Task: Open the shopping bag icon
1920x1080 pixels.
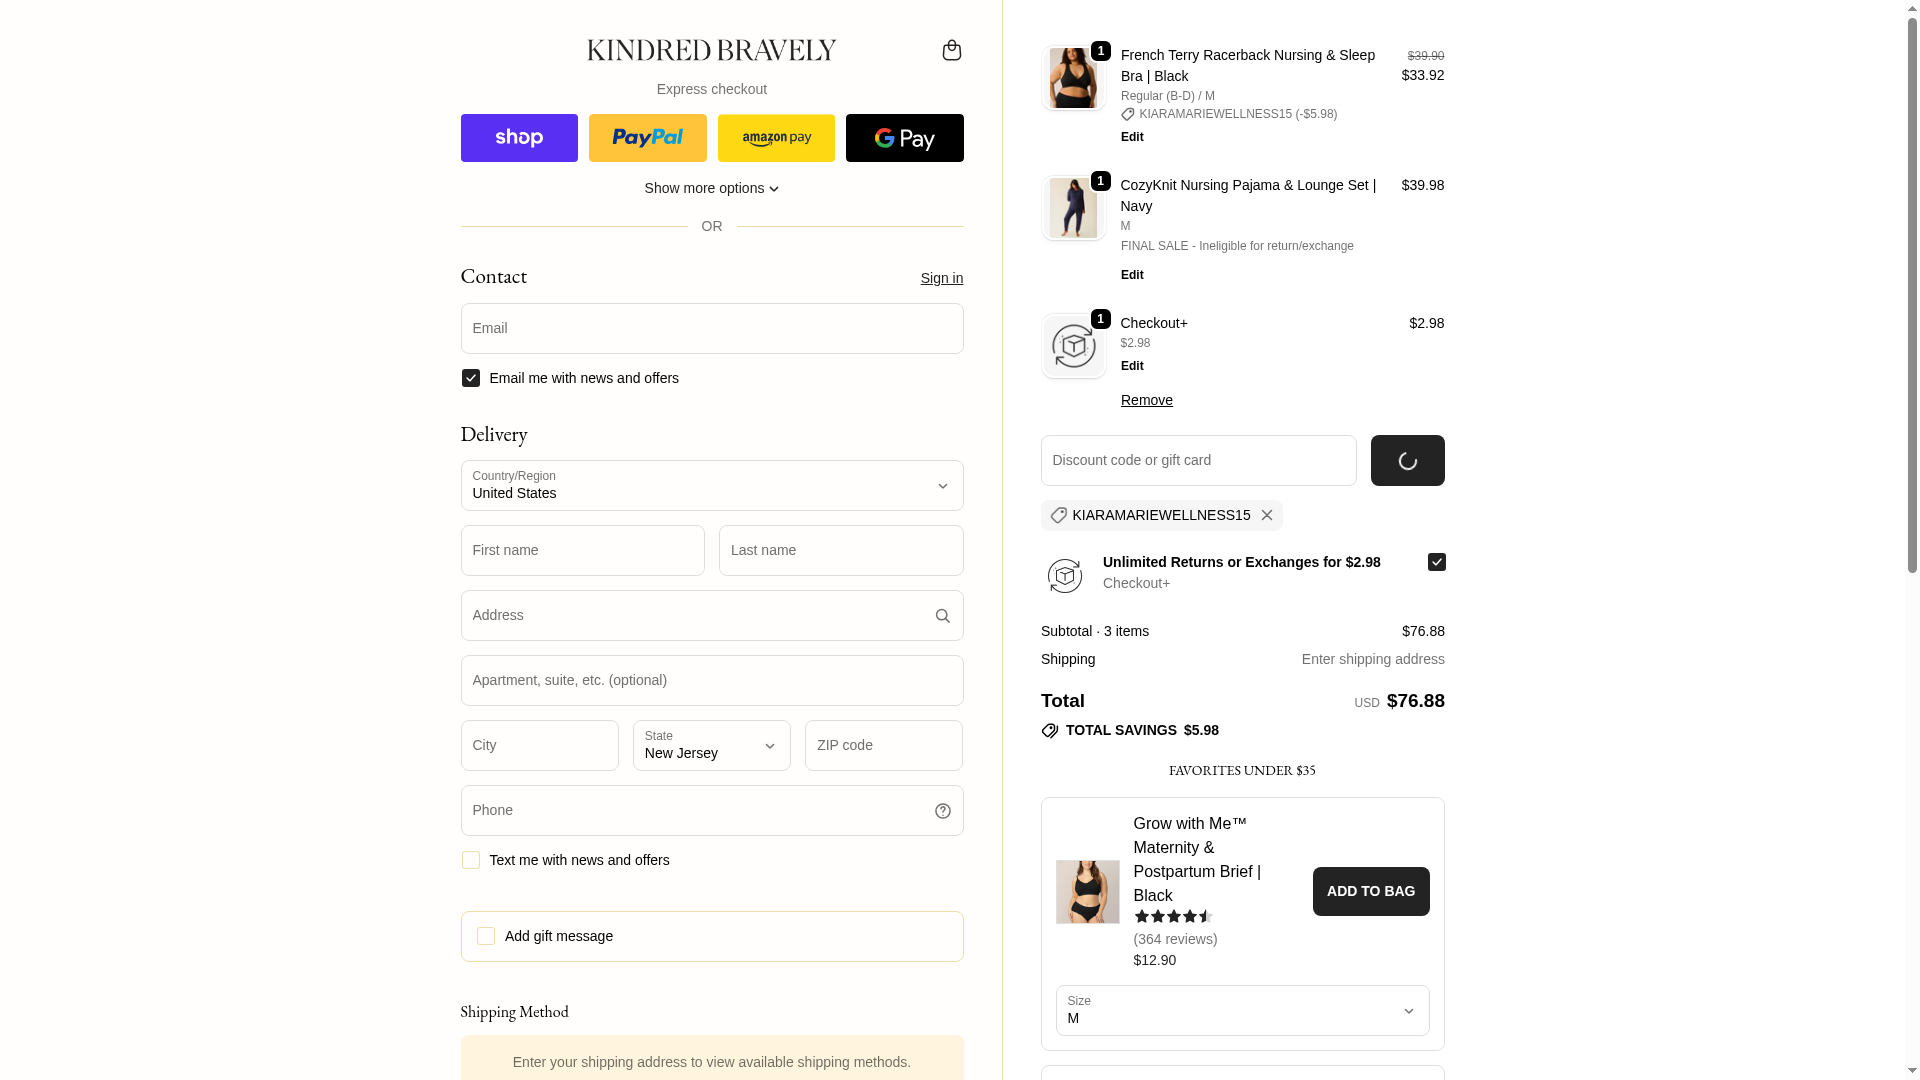Action: pos(951,50)
